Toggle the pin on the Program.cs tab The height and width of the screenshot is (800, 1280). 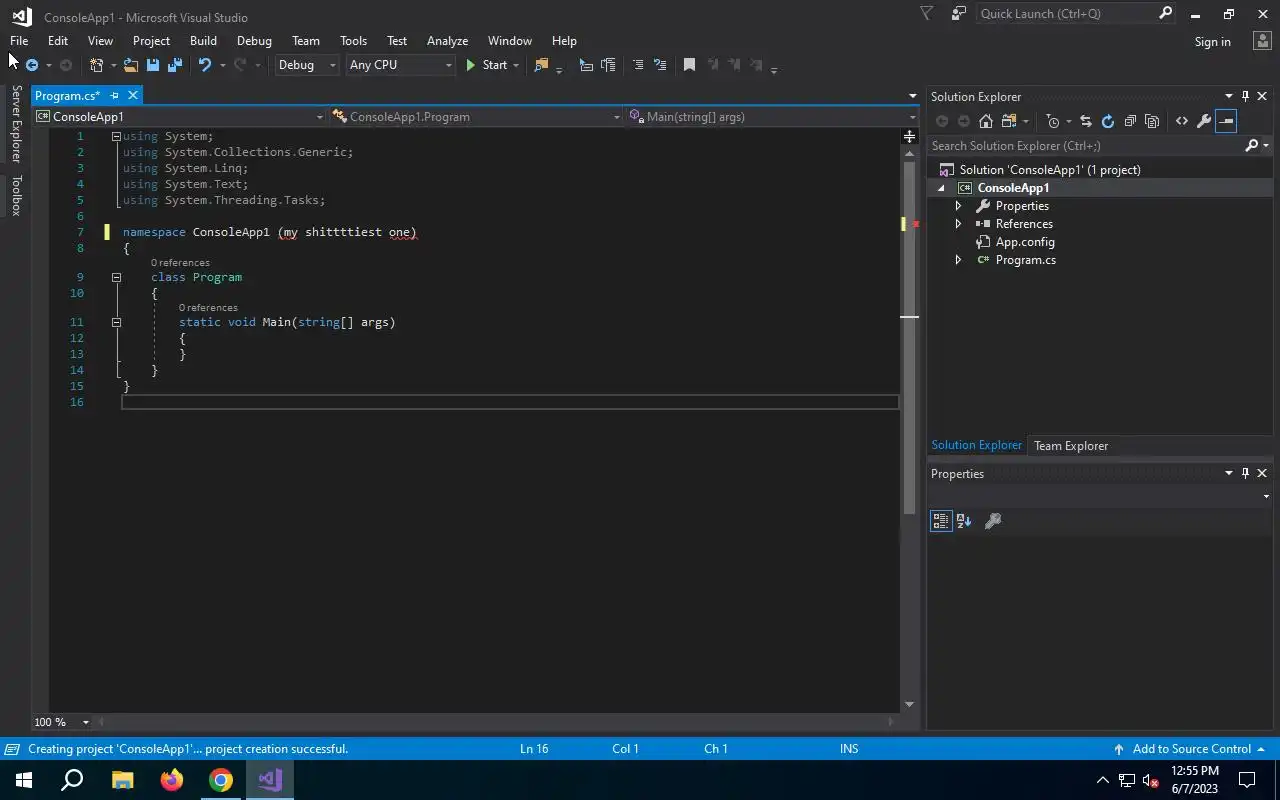114,96
